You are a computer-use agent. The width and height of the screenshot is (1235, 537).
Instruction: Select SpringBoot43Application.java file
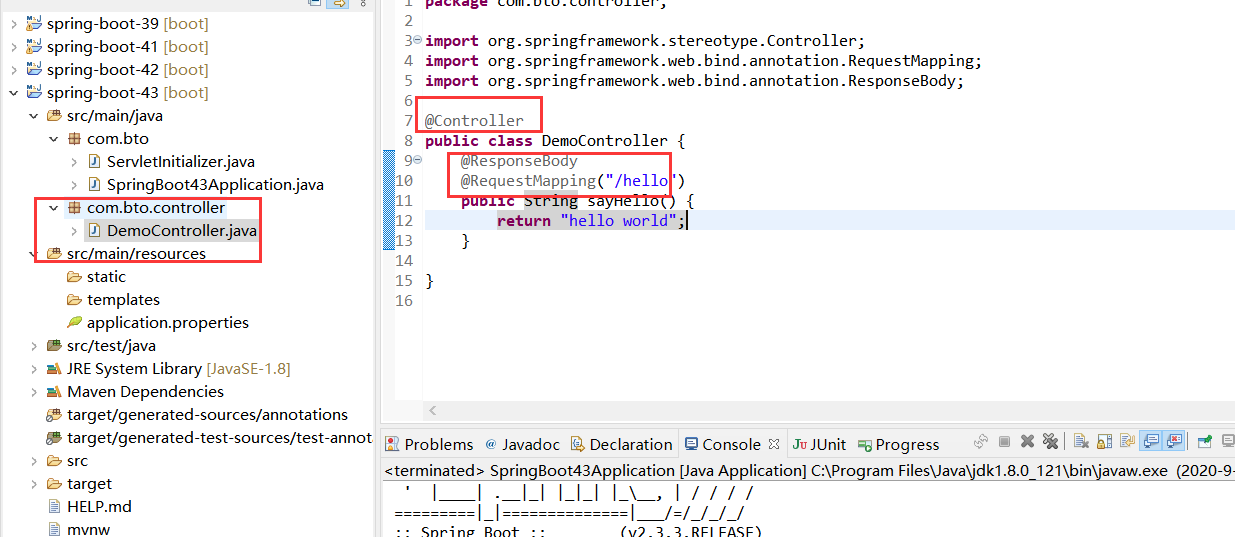click(x=215, y=184)
